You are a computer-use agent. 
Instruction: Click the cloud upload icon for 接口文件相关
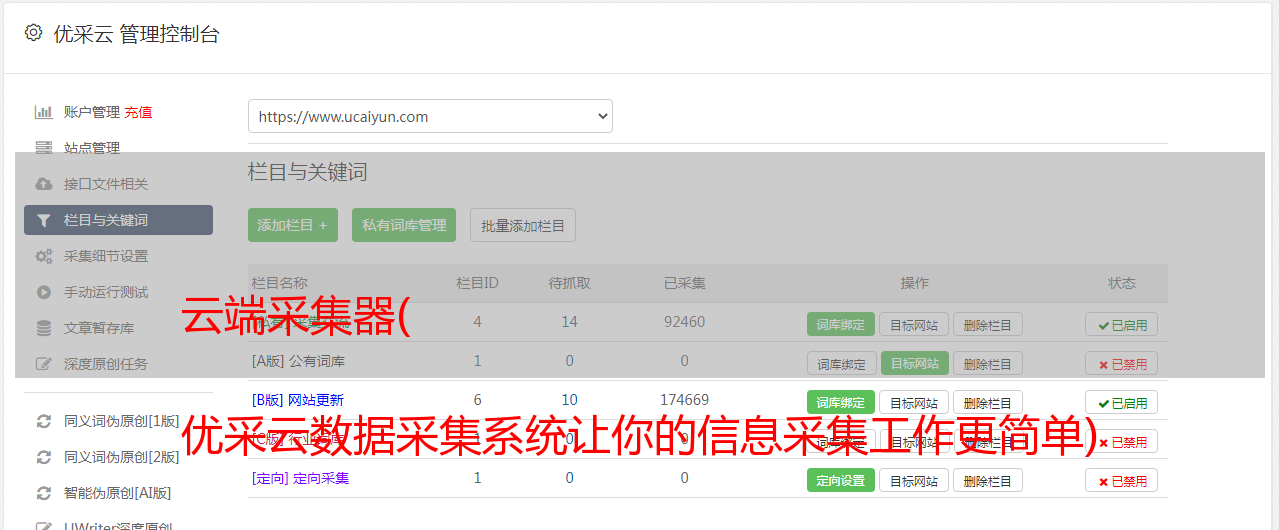click(x=44, y=184)
